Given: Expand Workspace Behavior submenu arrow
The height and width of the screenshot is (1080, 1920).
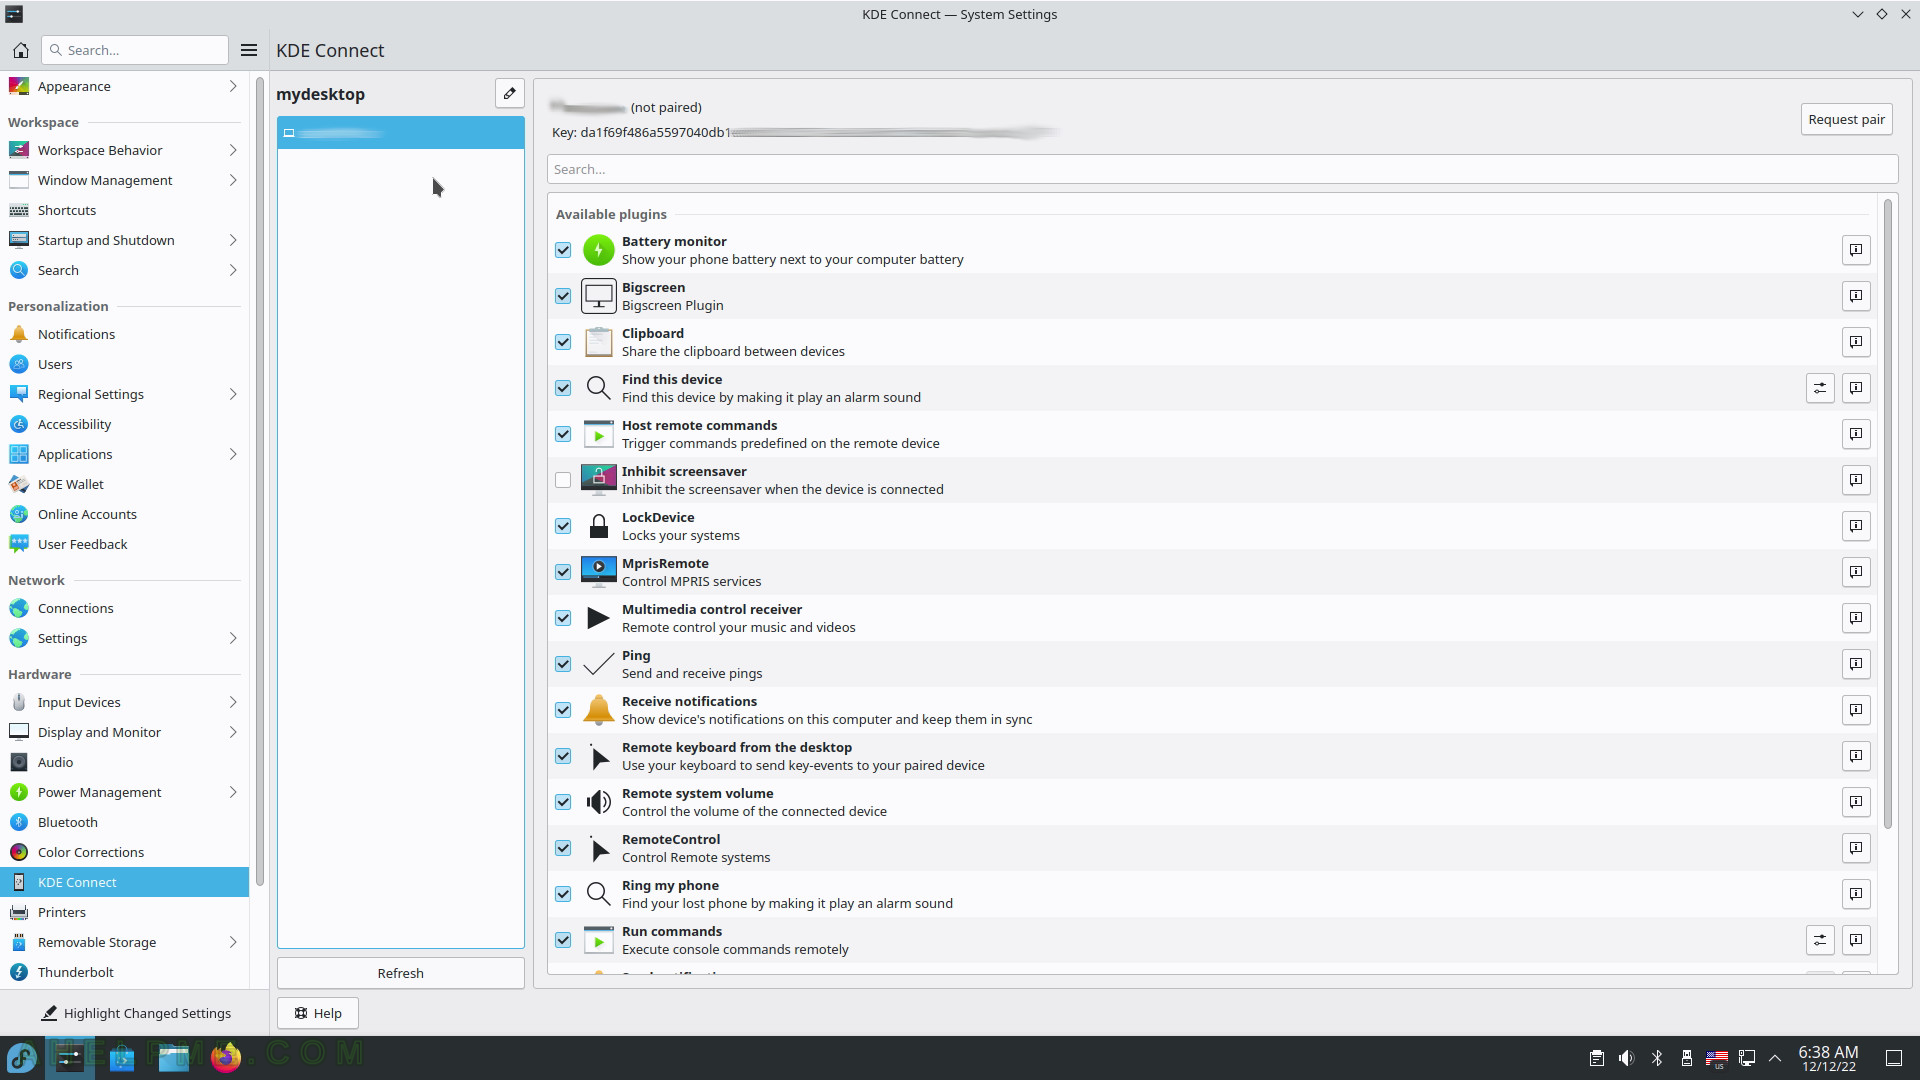Looking at the screenshot, I should [233, 150].
